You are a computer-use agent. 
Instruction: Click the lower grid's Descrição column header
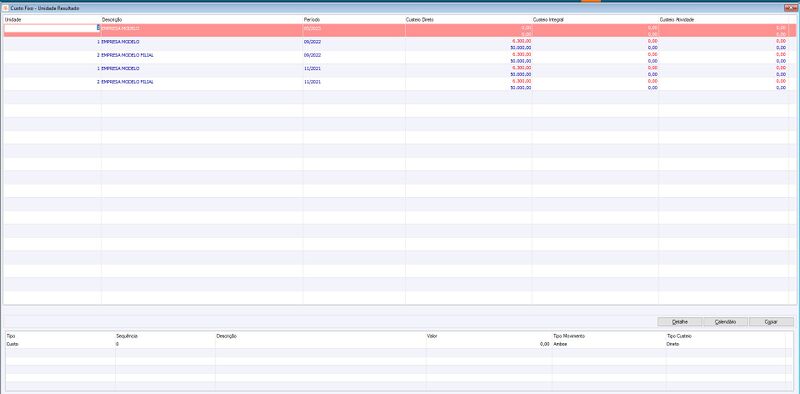(226, 336)
